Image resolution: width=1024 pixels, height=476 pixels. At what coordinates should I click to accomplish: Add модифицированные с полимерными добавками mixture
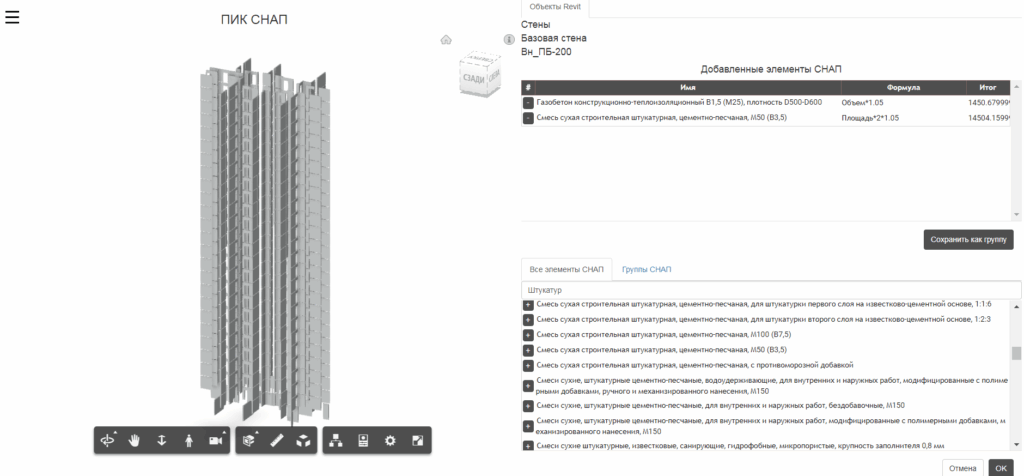528,426
